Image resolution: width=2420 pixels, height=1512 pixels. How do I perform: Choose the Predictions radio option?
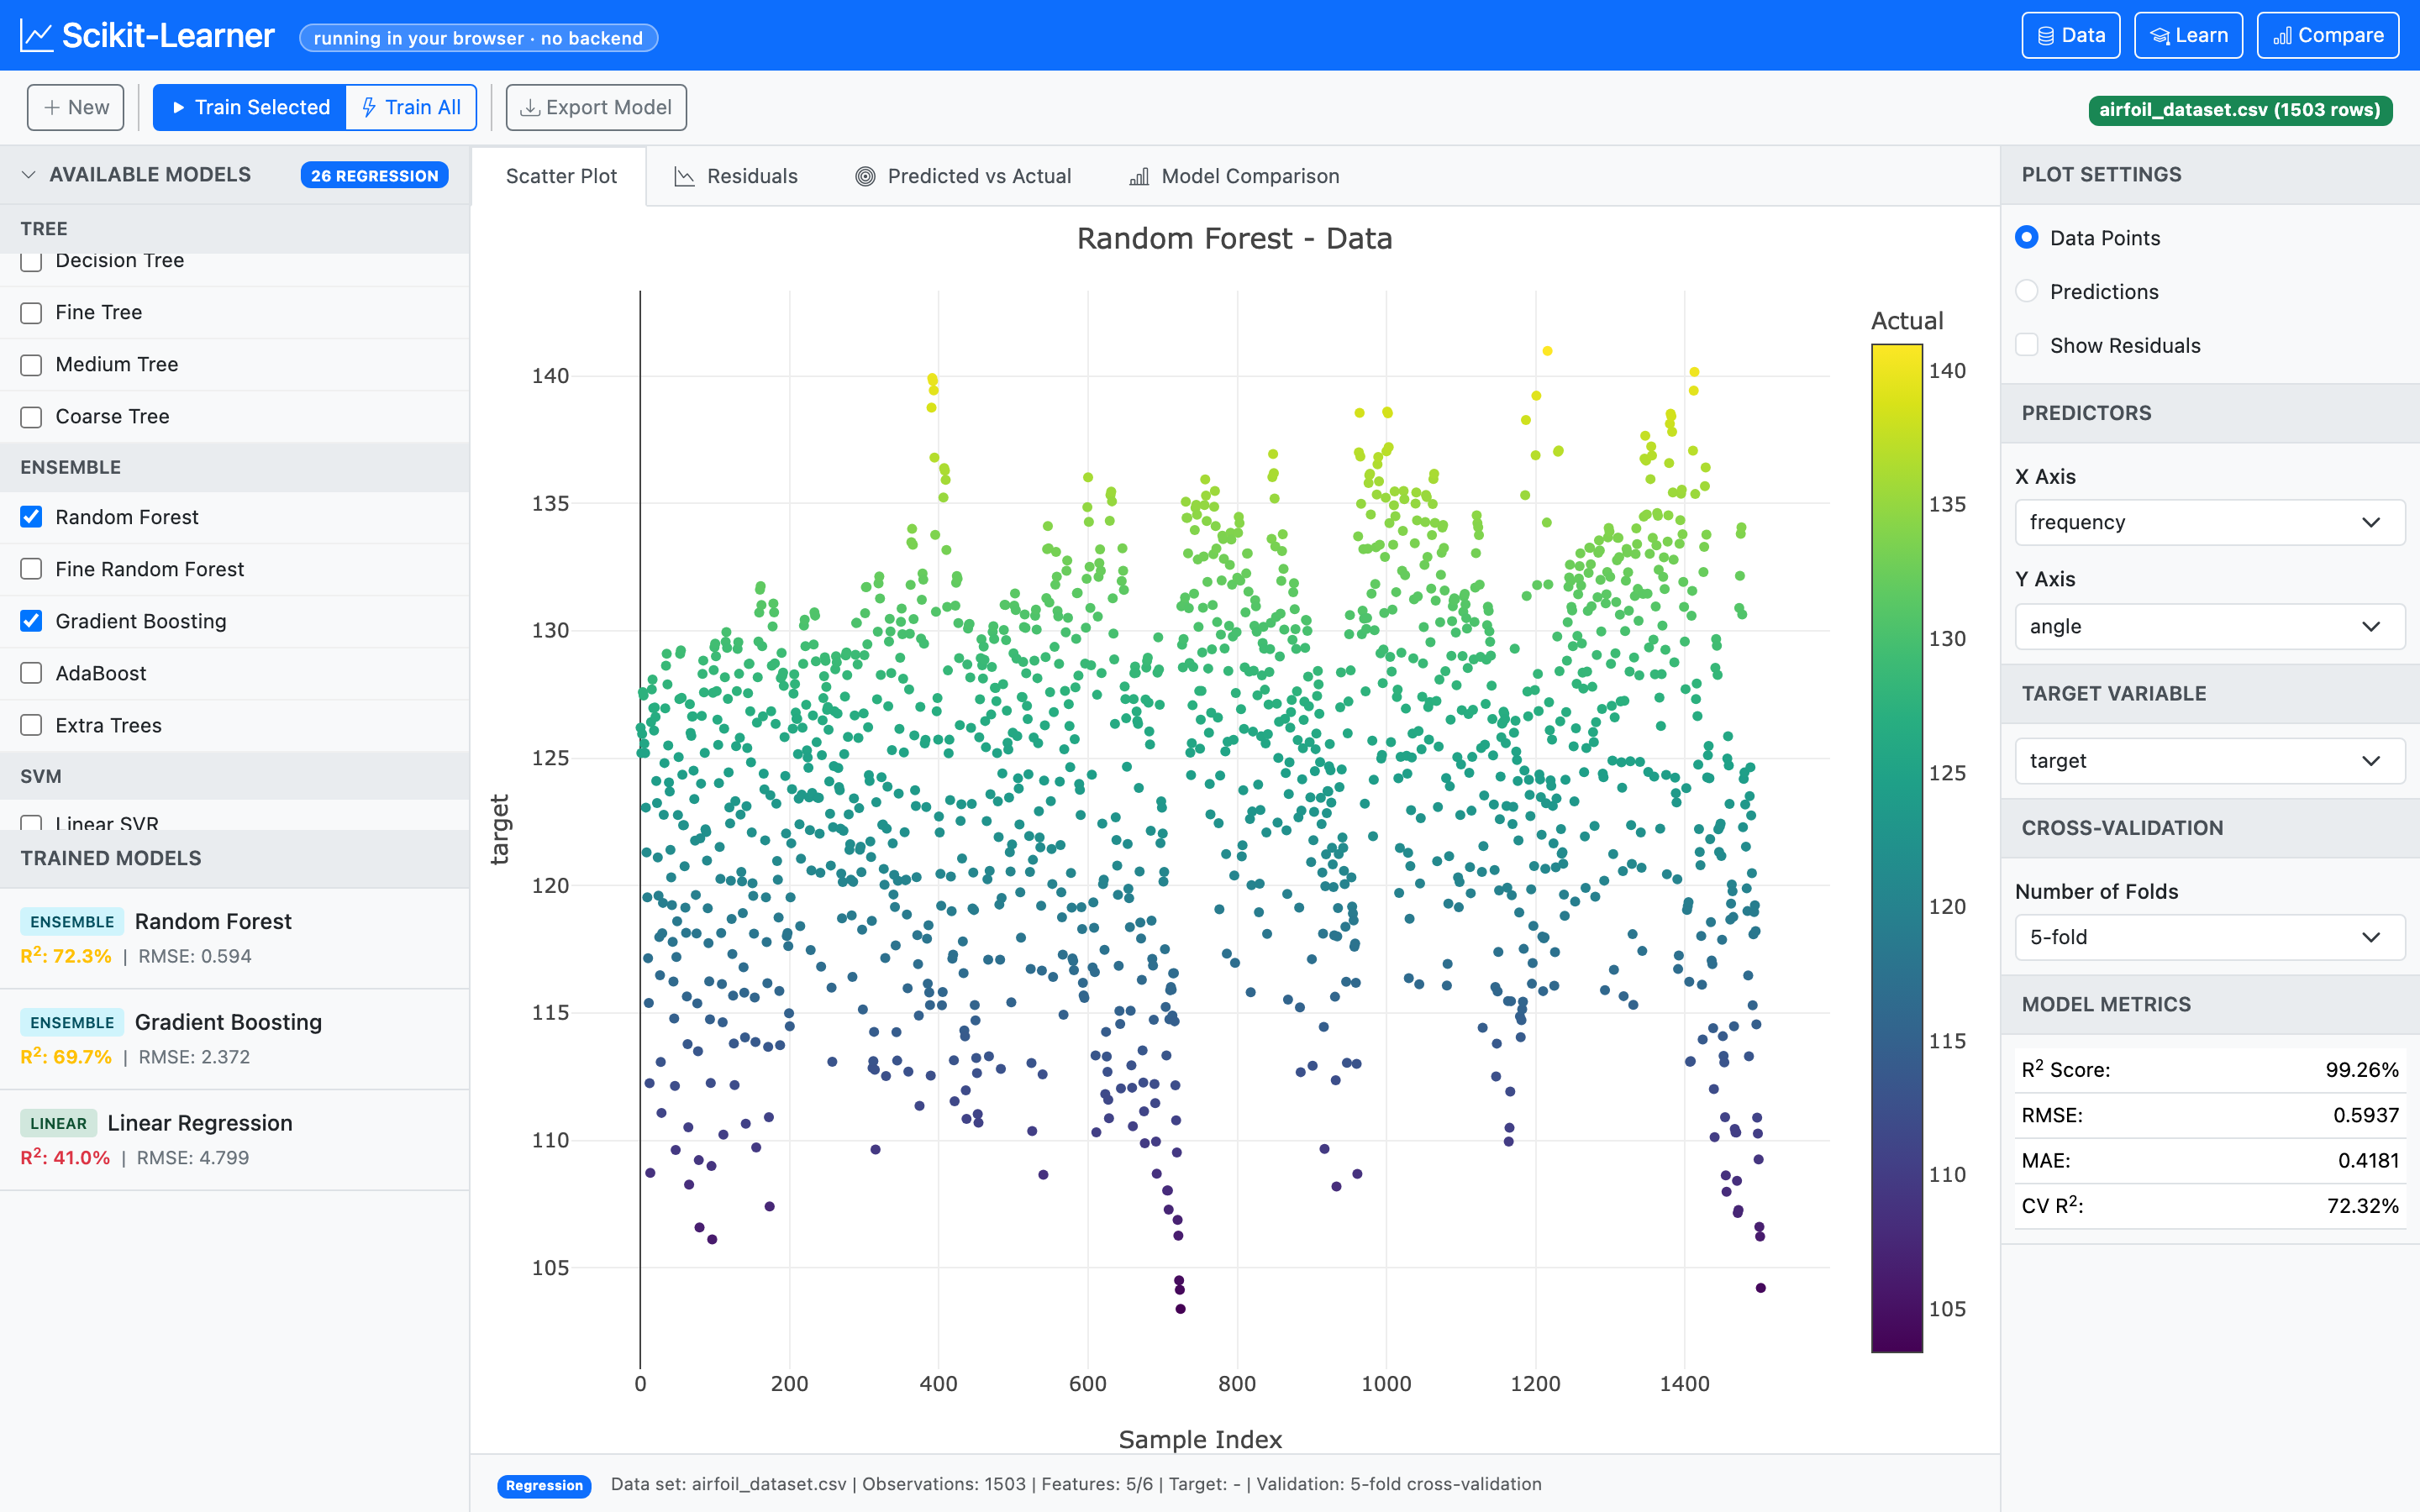coord(2026,291)
